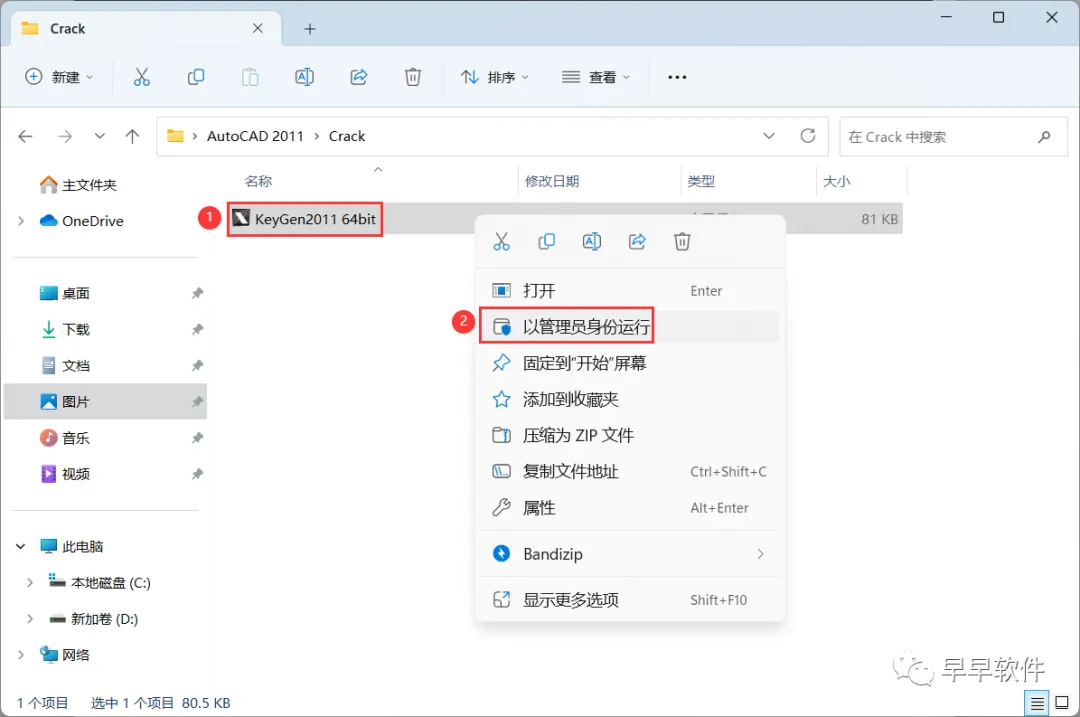
Task: Click the context menu Copy icon
Action: 546,242
